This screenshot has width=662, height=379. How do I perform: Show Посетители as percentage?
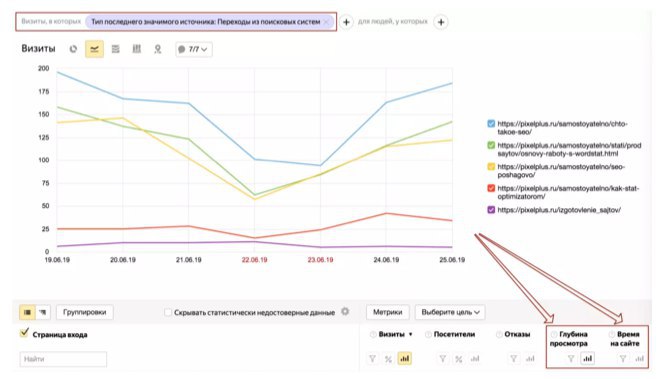(x=459, y=359)
